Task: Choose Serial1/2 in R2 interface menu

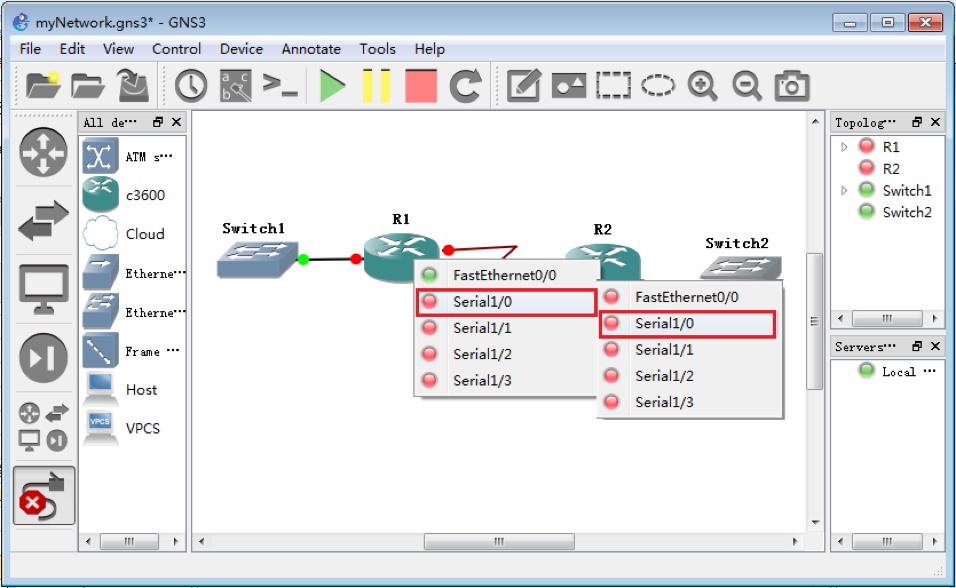Action: (x=688, y=376)
